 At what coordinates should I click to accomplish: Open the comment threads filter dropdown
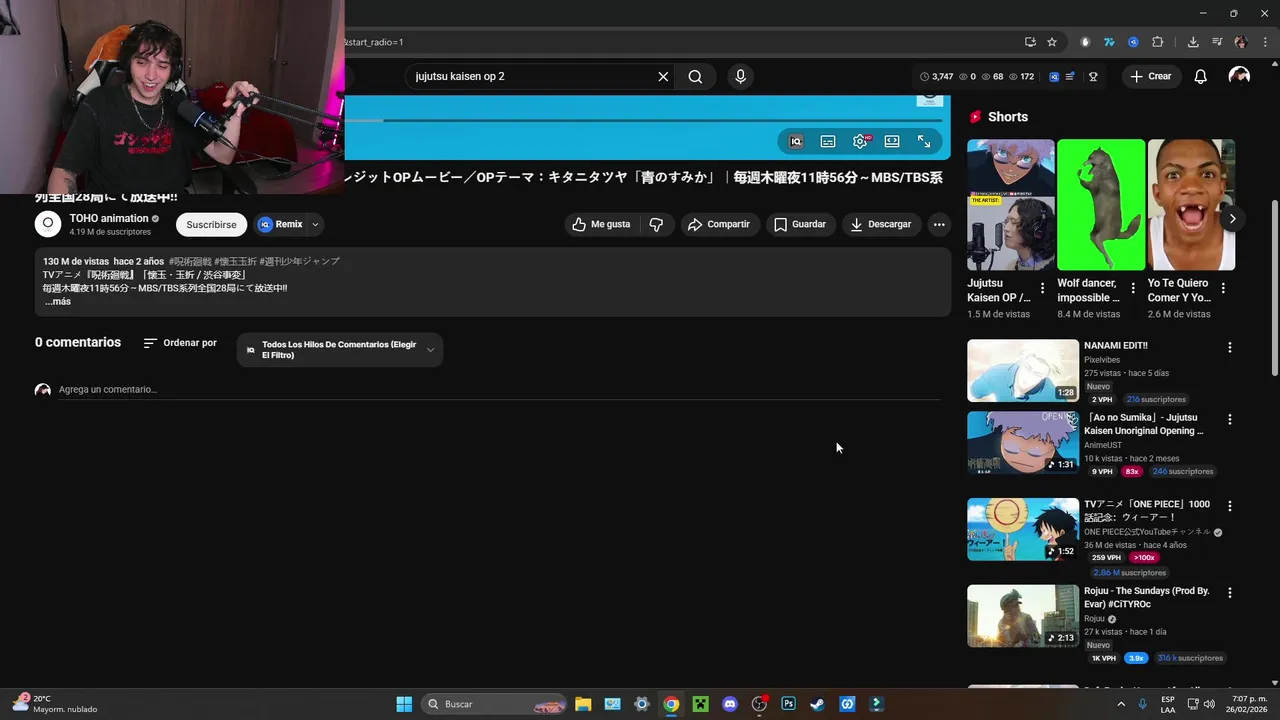click(340, 350)
